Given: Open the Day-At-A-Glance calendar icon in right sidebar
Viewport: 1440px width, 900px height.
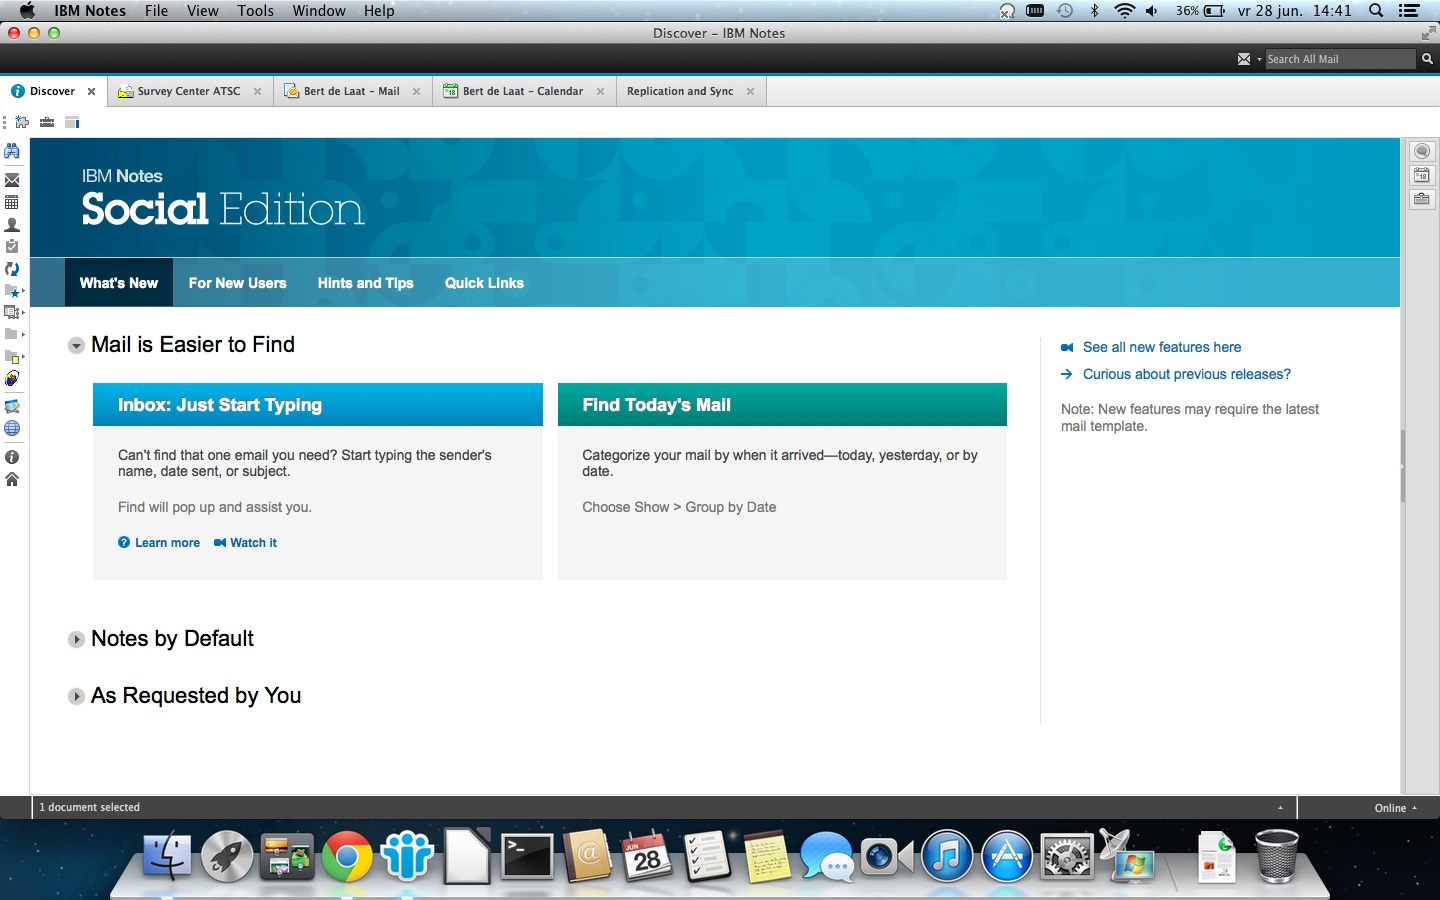Looking at the screenshot, I should [1422, 175].
